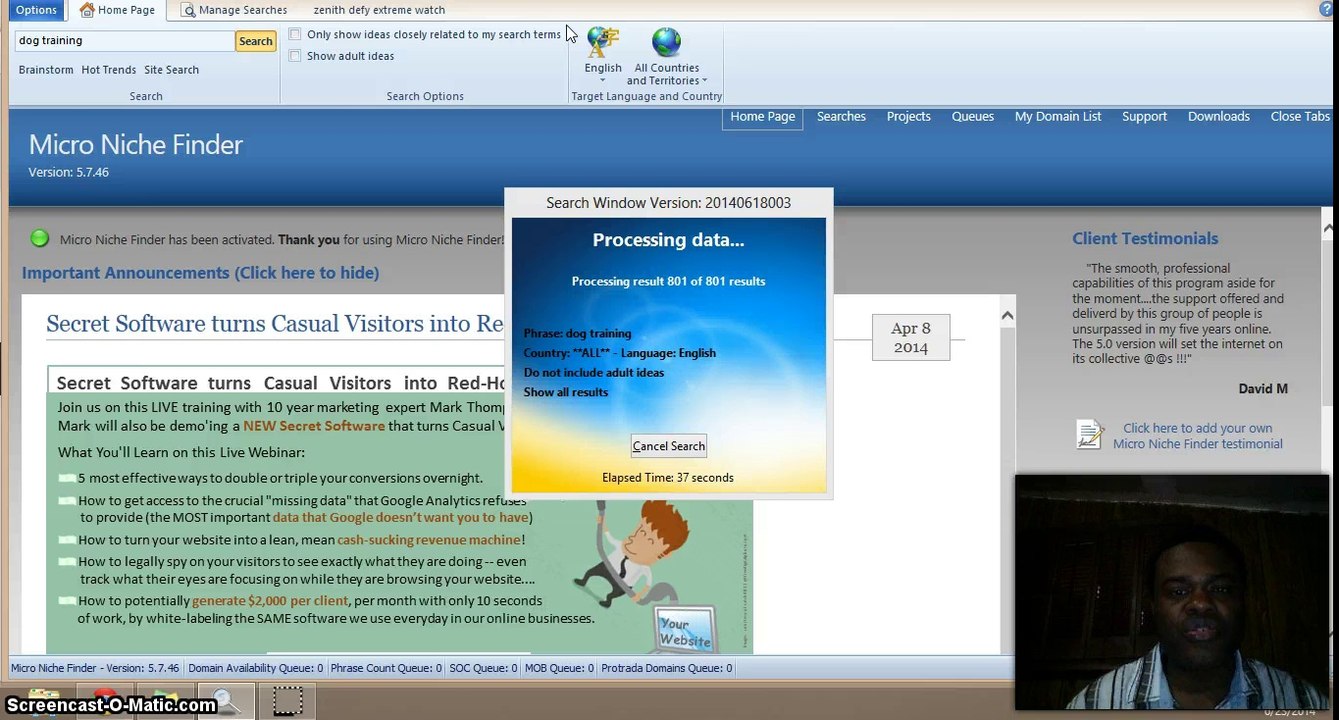Click the Protrada Domains Queue status entry
The height and width of the screenshot is (720, 1339).
(x=666, y=668)
